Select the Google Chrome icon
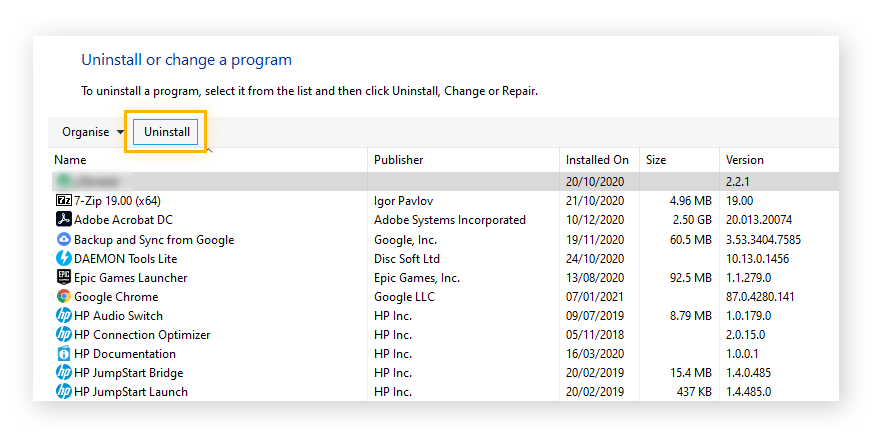 [x=63, y=297]
